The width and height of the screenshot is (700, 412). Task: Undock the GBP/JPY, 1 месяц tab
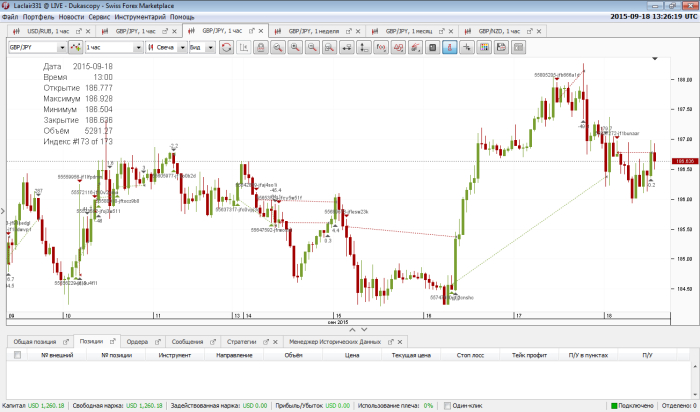(442, 31)
